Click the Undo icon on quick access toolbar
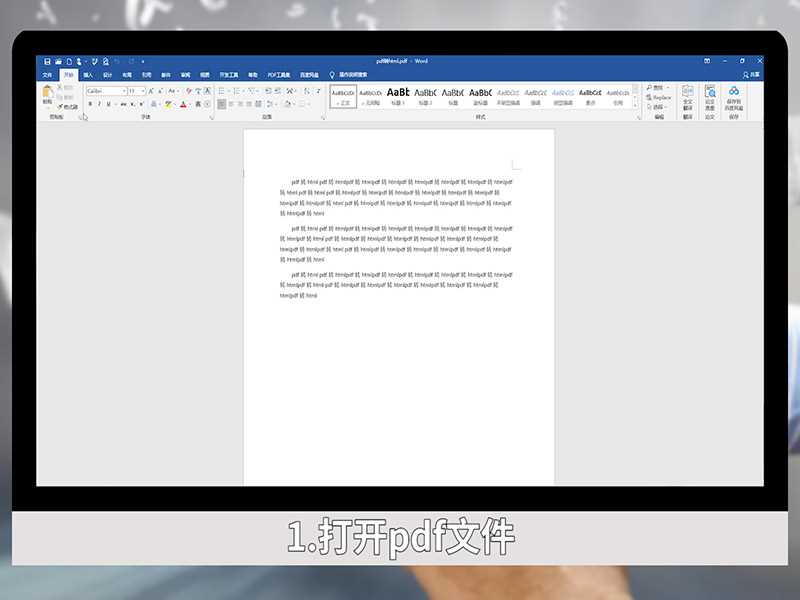The width and height of the screenshot is (800, 600). 92,59
